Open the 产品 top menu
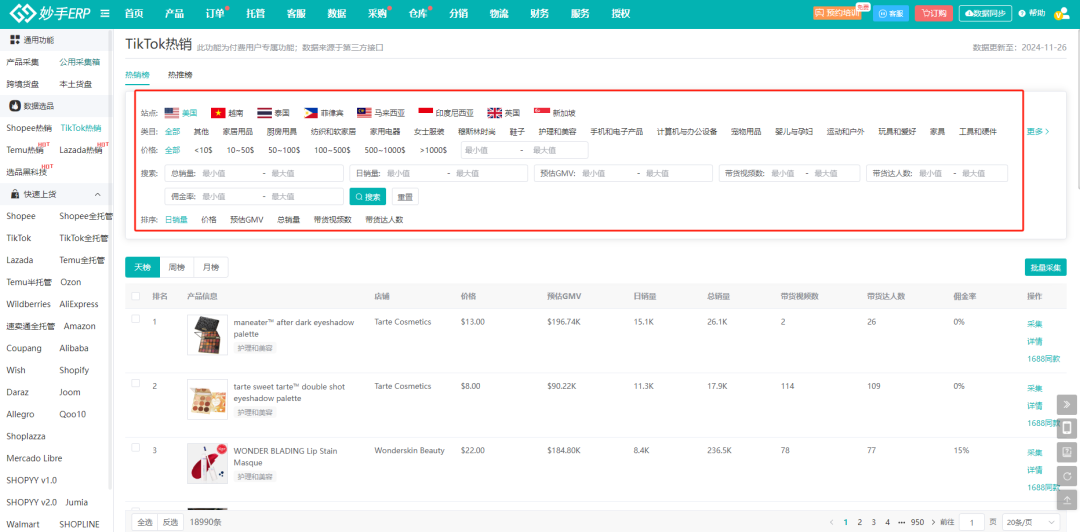This screenshot has width=1080, height=532. pyautogui.click(x=174, y=13)
